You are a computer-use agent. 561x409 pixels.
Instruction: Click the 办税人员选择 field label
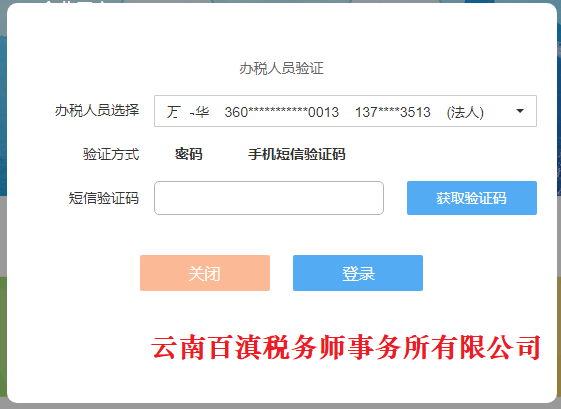97,110
